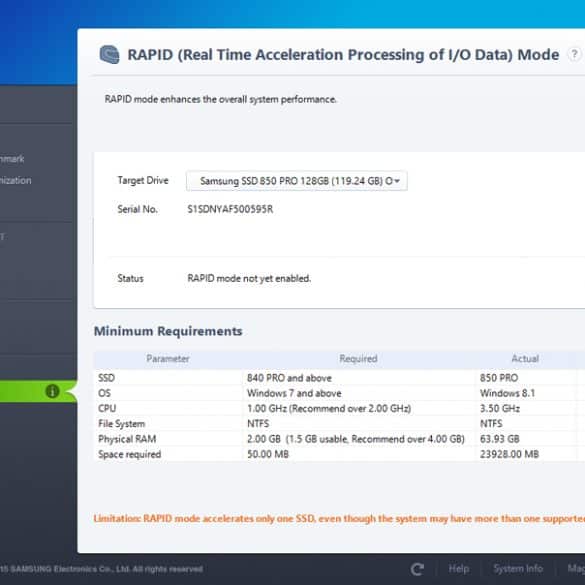Click the serial number S1SDNYAF500595R
The width and height of the screenshot is (585, 585).
point(230,209)
